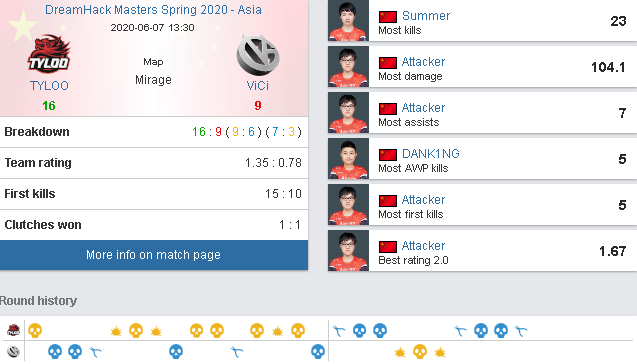
Task: Open TYLOO team name link
Action: [49, 86]
